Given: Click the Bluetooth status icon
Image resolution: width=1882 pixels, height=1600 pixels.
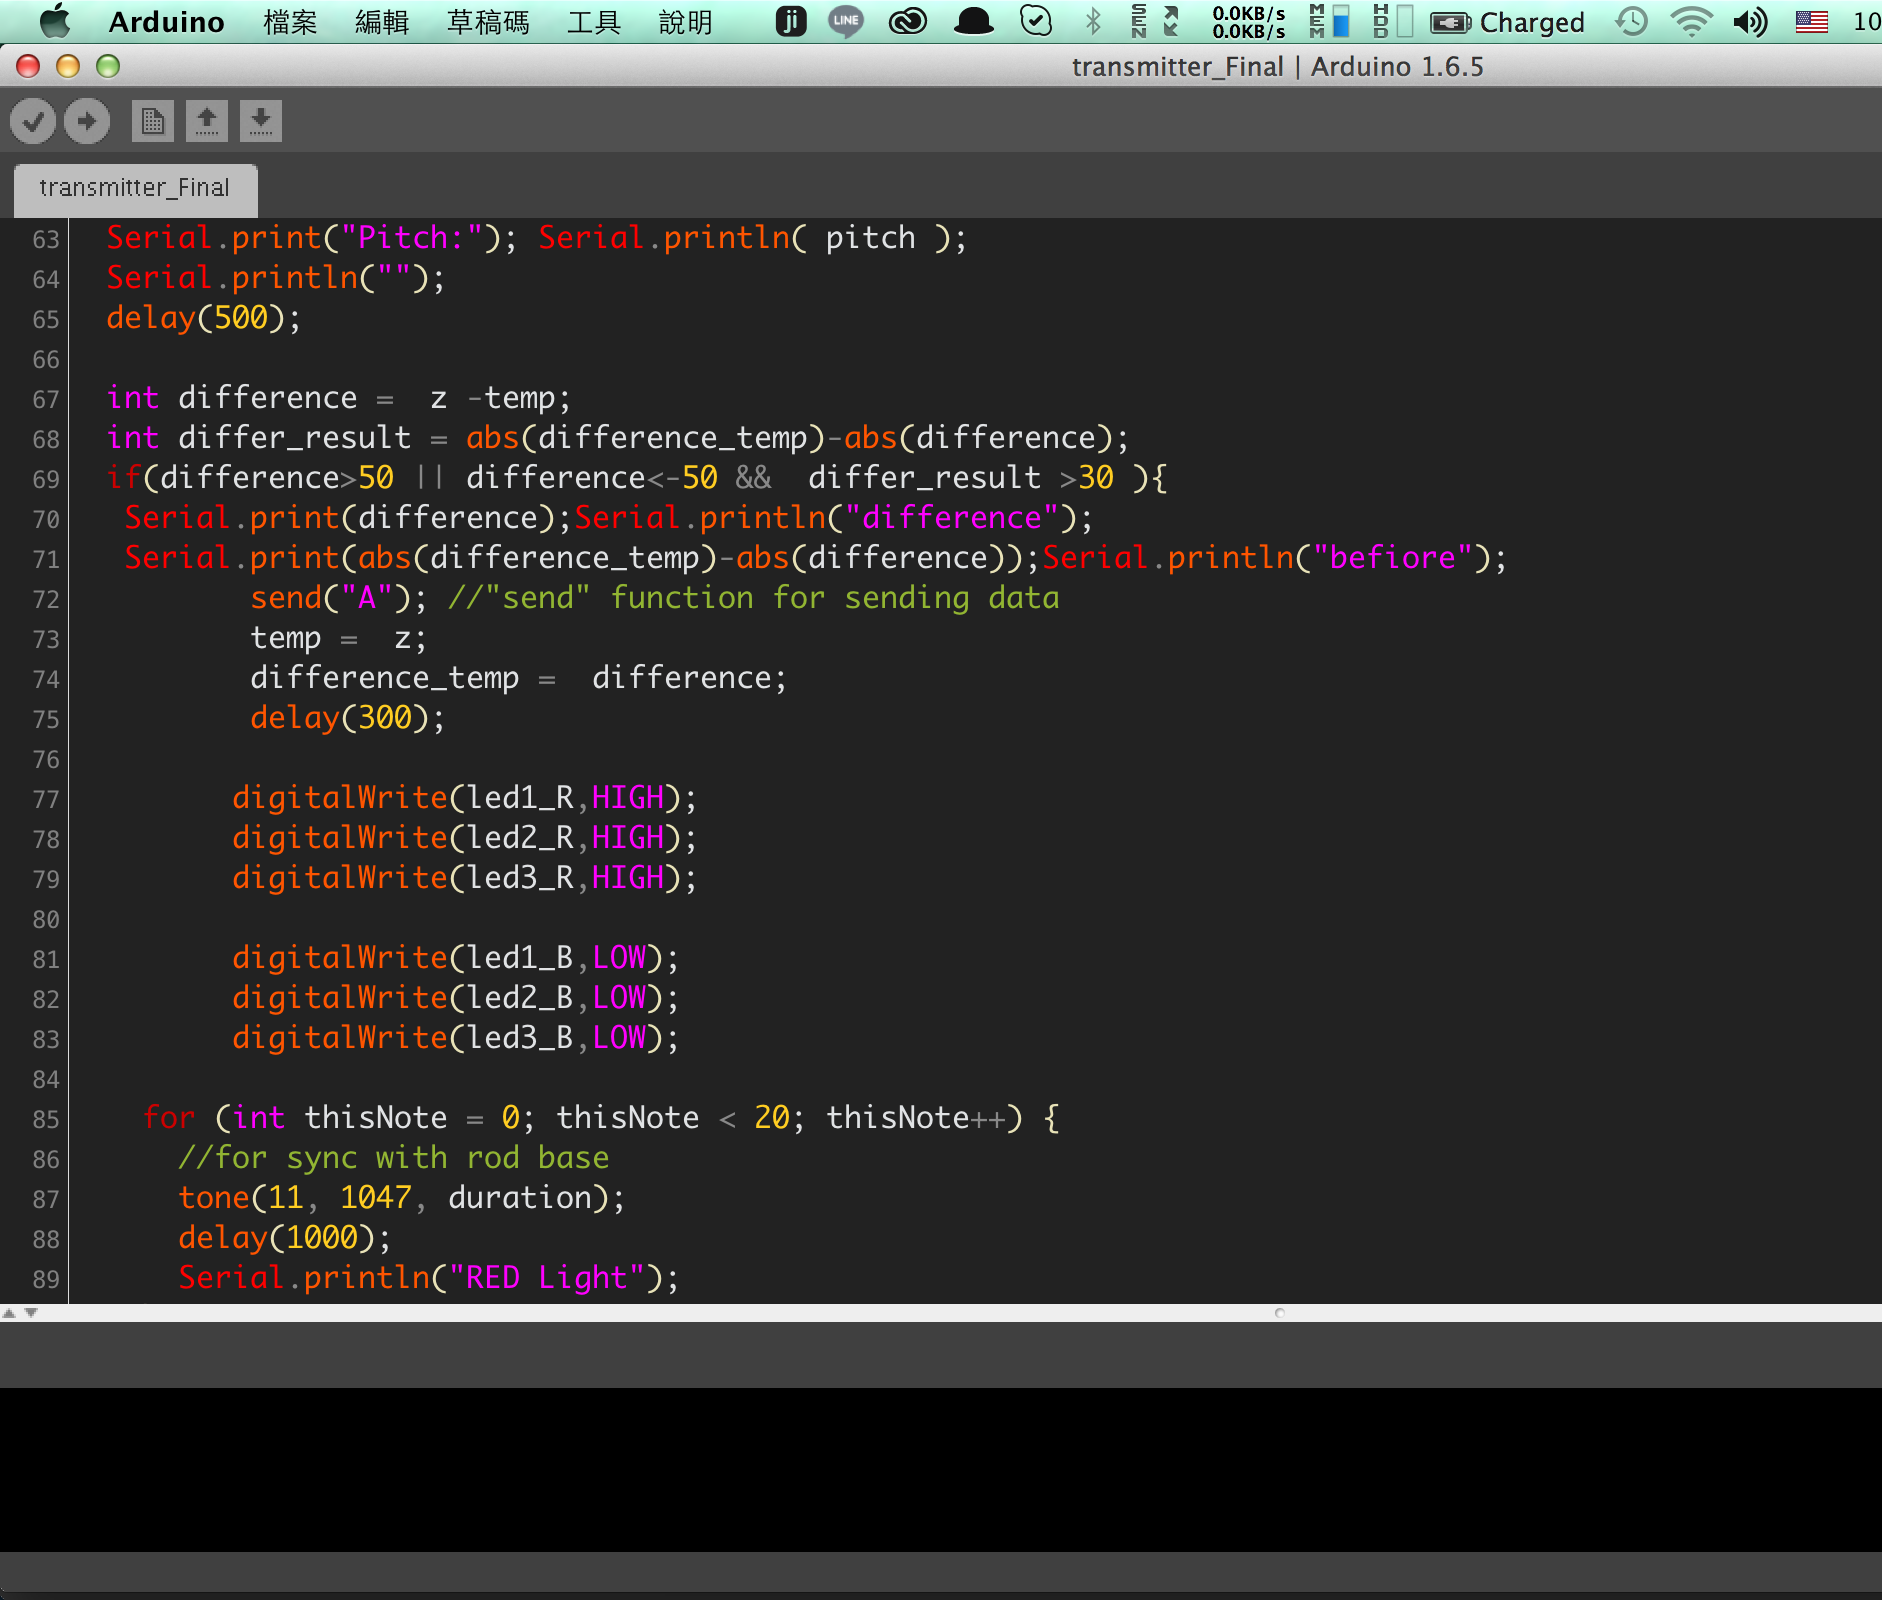Looking at the screenshot, I should [x=1093, y=21].
